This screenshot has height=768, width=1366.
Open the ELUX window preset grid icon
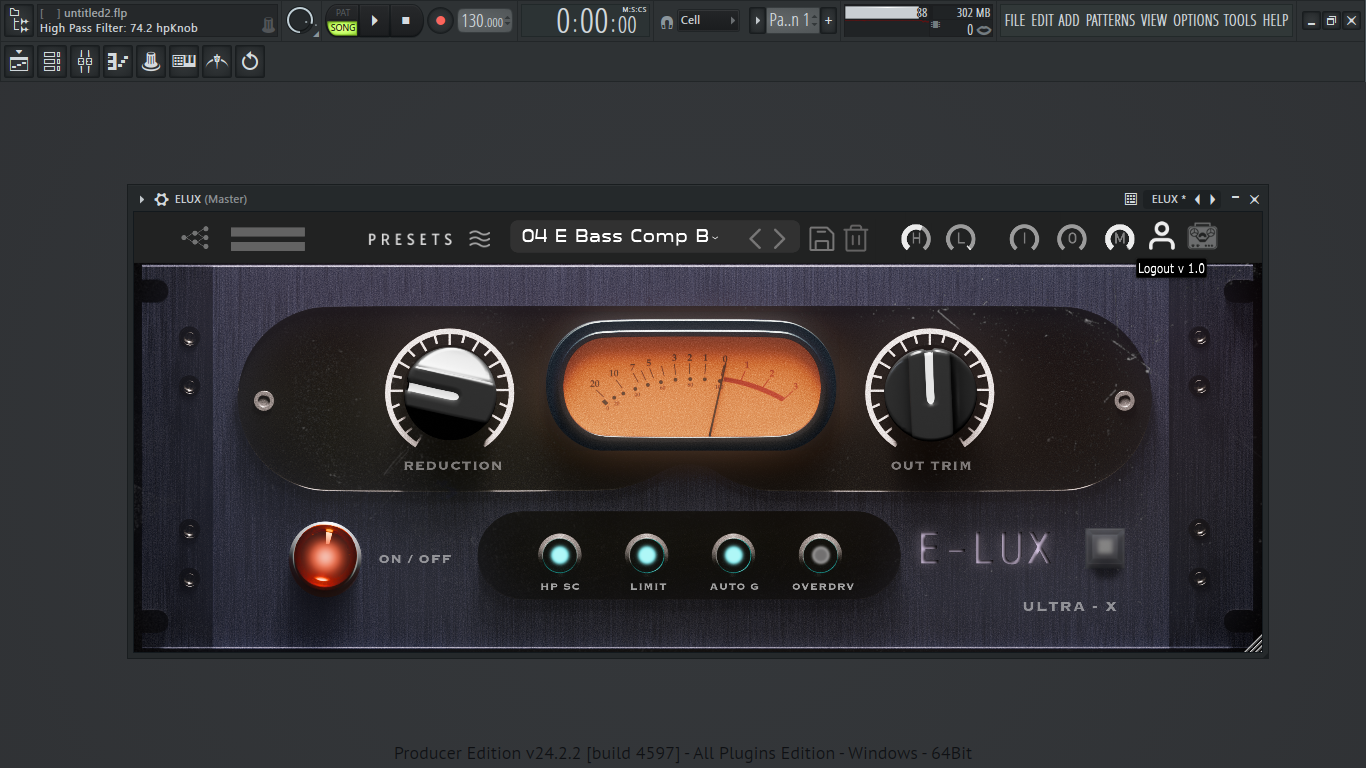1131,199
